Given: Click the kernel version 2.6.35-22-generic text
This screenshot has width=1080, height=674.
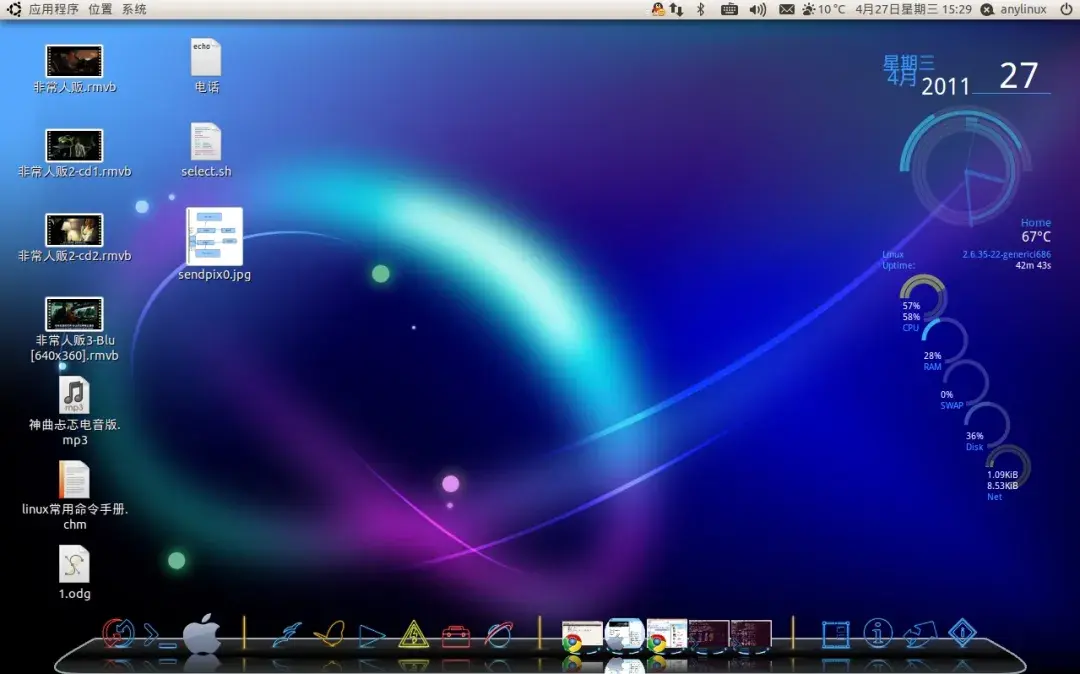Looking at the screenshot, I should click(1006, 254).
